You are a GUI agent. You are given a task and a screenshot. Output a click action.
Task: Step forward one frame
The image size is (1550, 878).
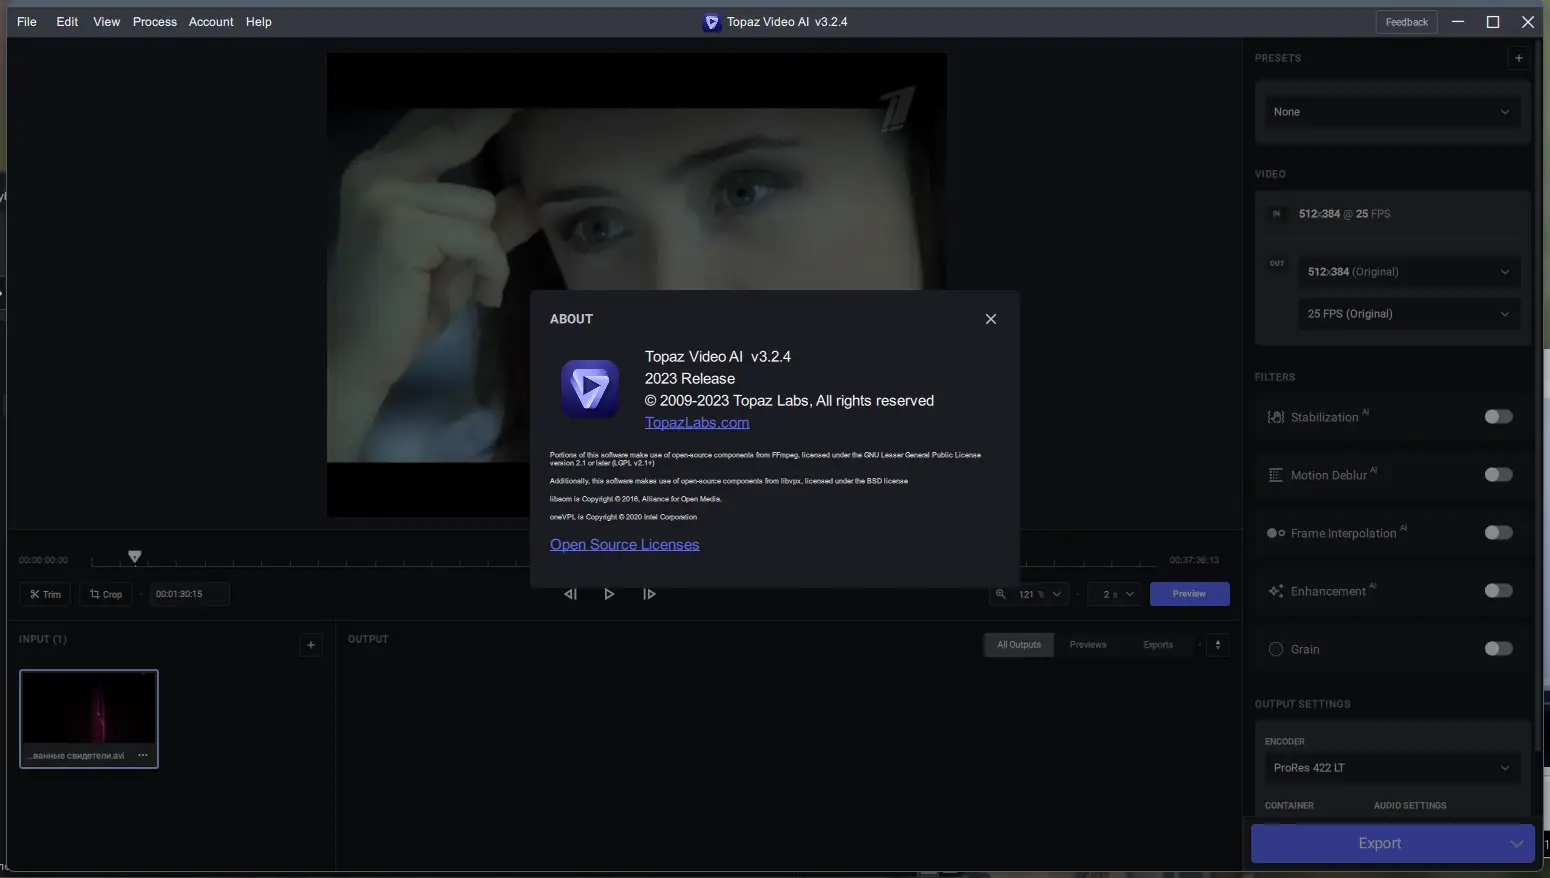(x=649, y=594)
